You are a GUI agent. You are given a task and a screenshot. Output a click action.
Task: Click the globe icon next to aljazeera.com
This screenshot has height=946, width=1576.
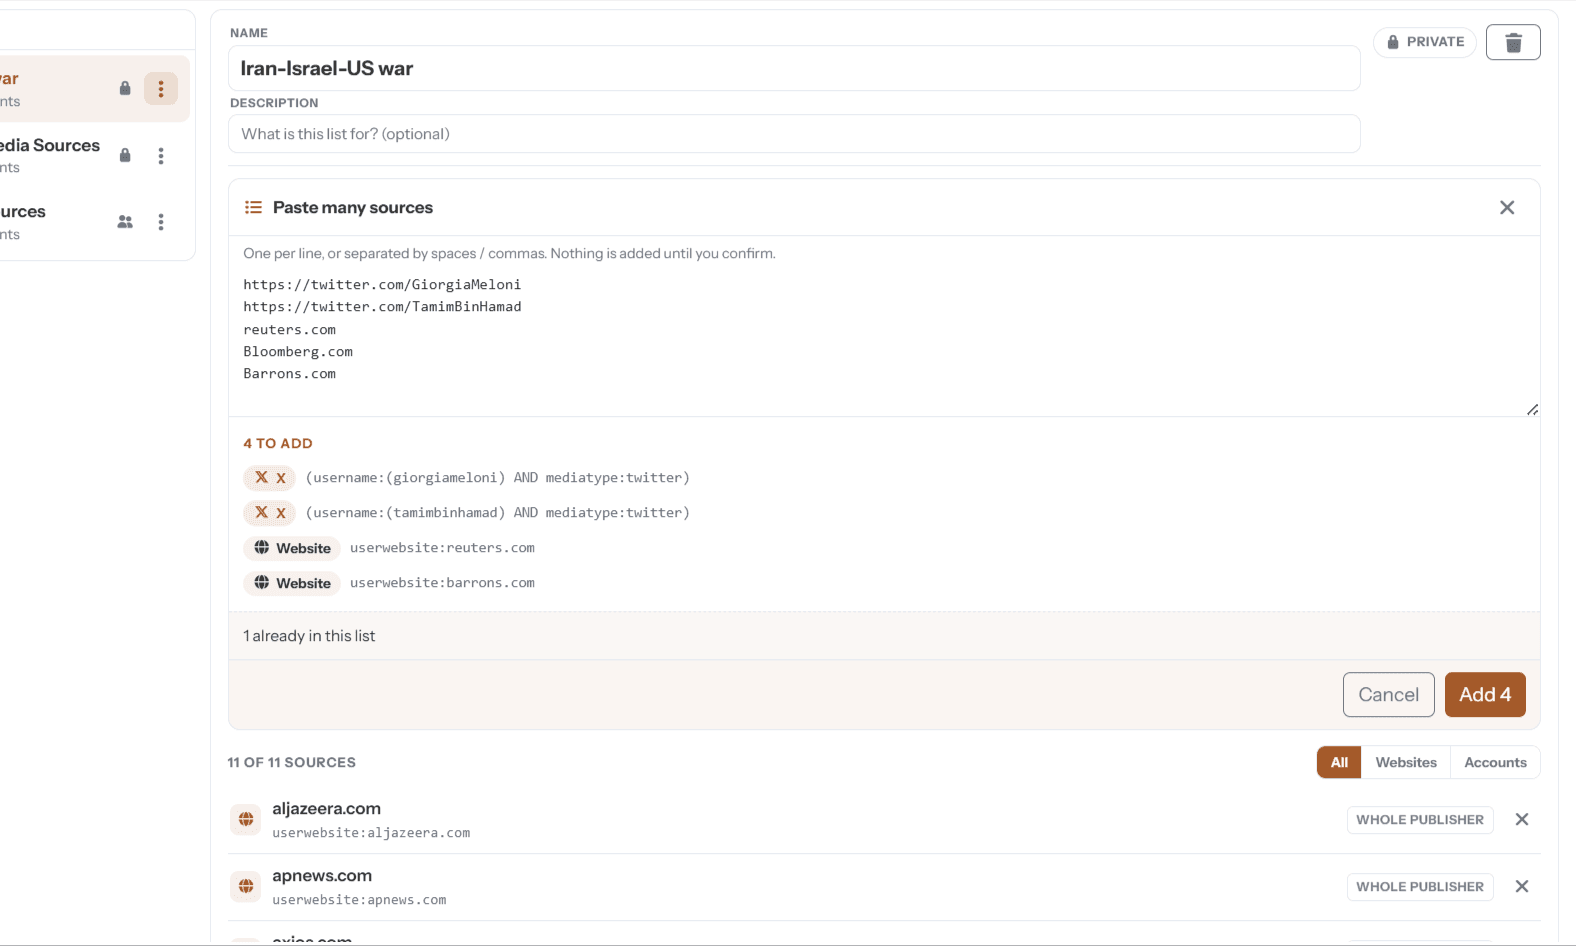(x=246, y=820)
